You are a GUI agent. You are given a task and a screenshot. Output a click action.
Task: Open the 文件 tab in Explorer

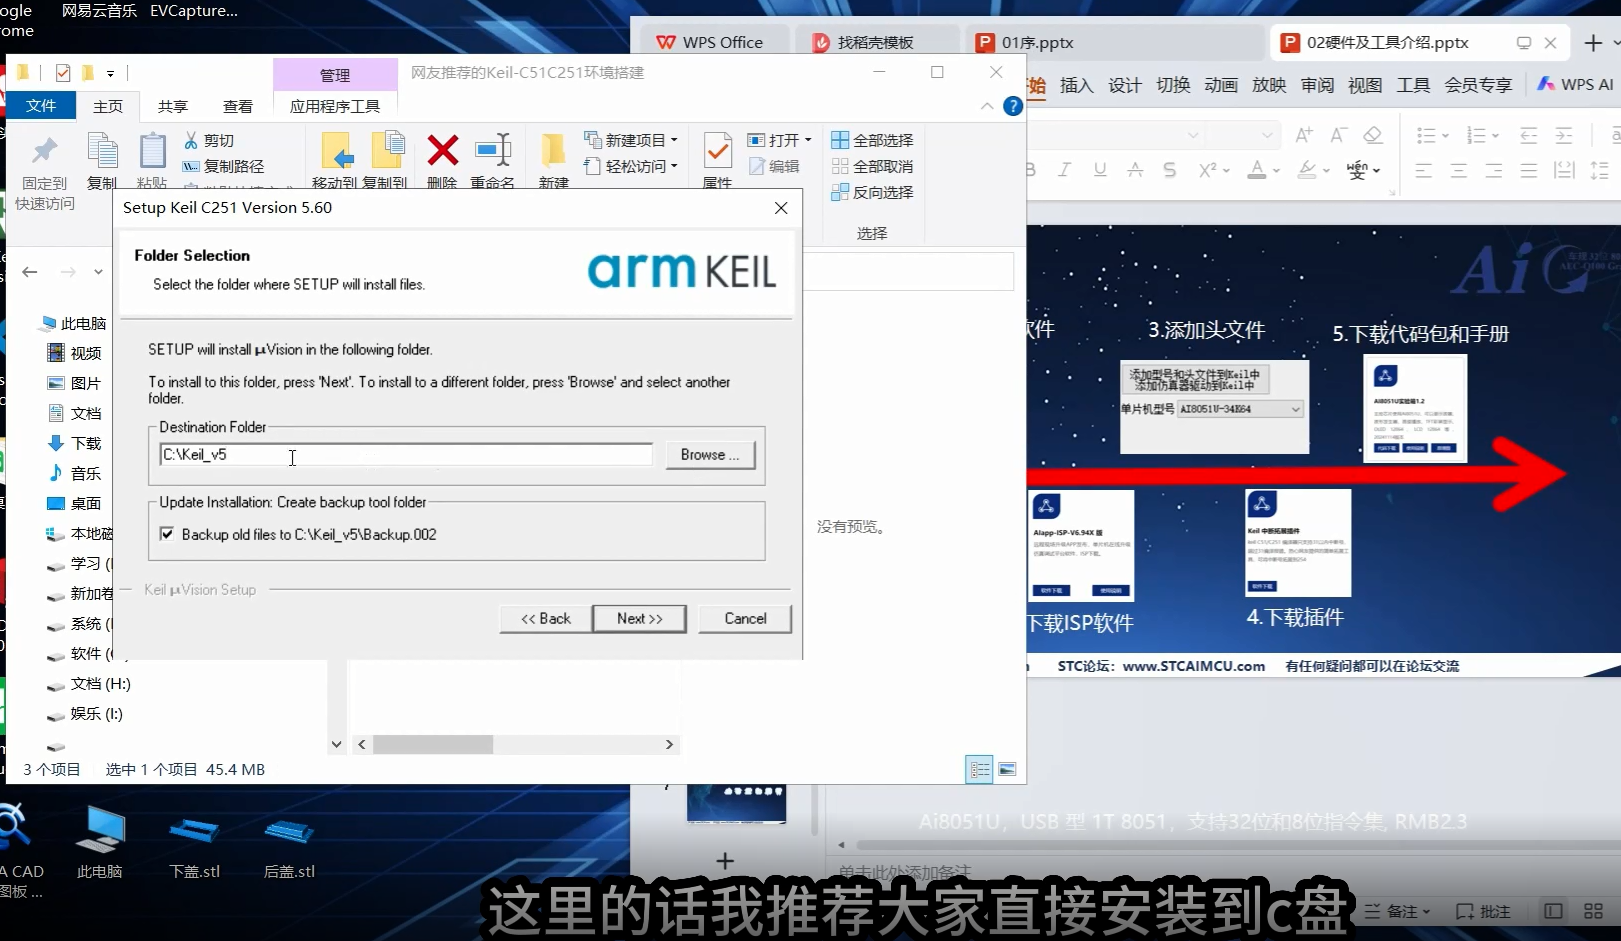(x=41, y=105)
